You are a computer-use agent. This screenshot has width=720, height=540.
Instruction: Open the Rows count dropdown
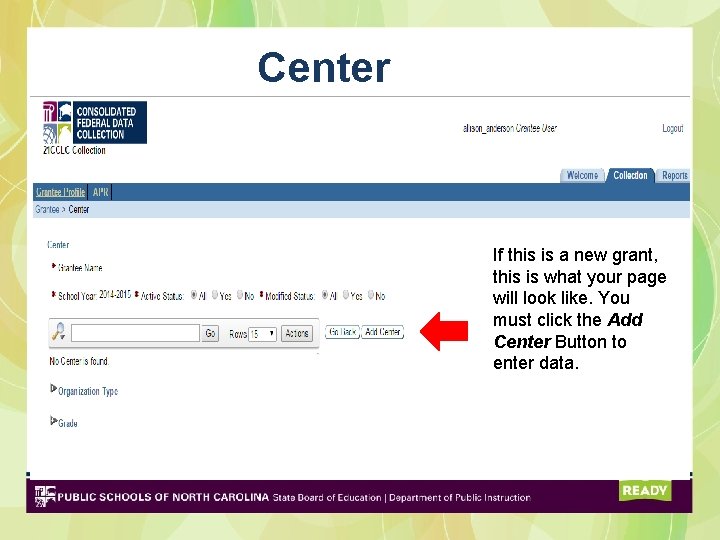262,333
